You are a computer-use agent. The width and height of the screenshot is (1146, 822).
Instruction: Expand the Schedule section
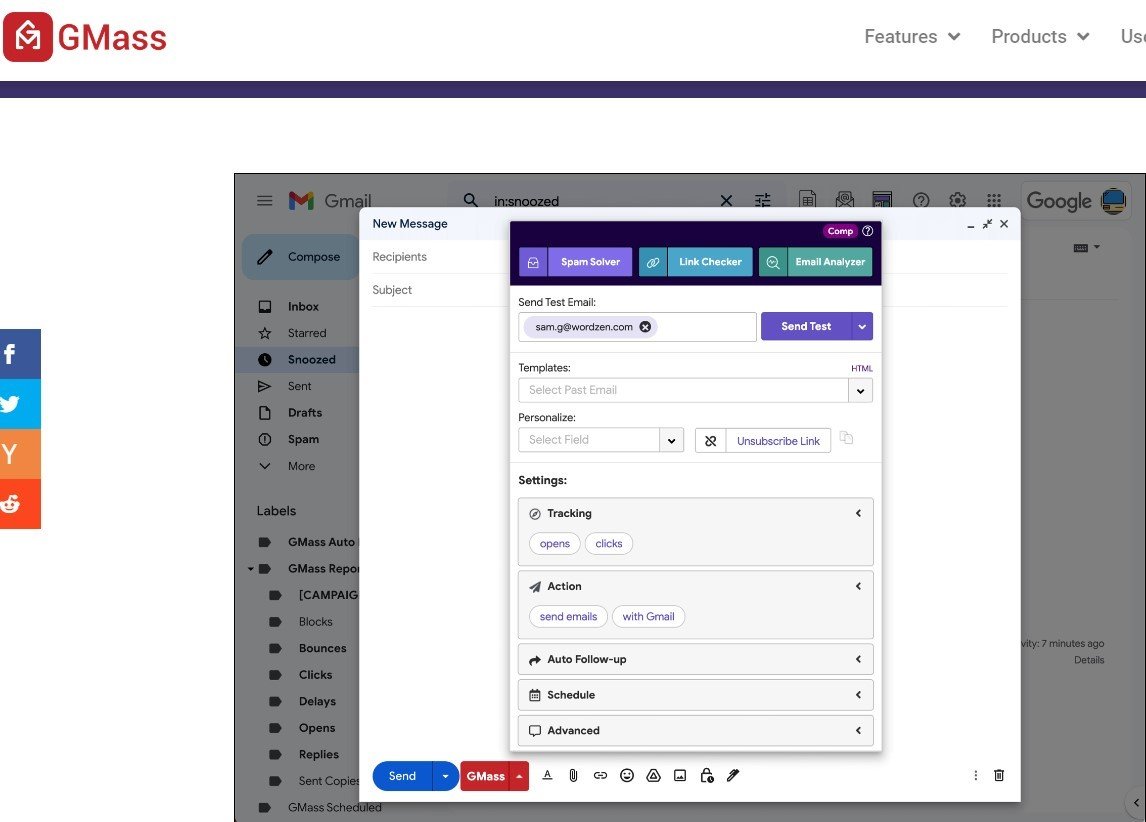696,695
